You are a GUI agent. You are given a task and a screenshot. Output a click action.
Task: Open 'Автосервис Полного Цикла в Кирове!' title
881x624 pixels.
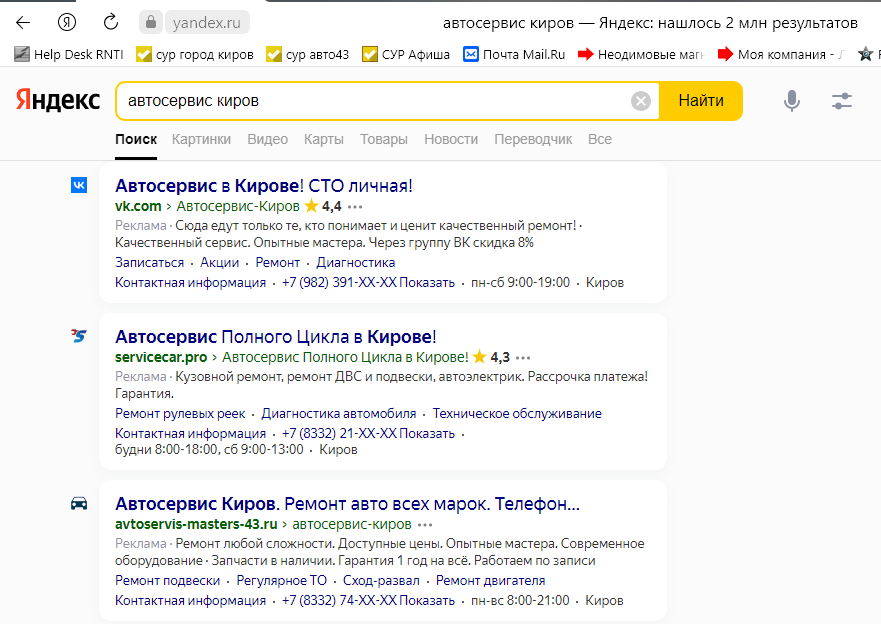(x=275, y=336)
